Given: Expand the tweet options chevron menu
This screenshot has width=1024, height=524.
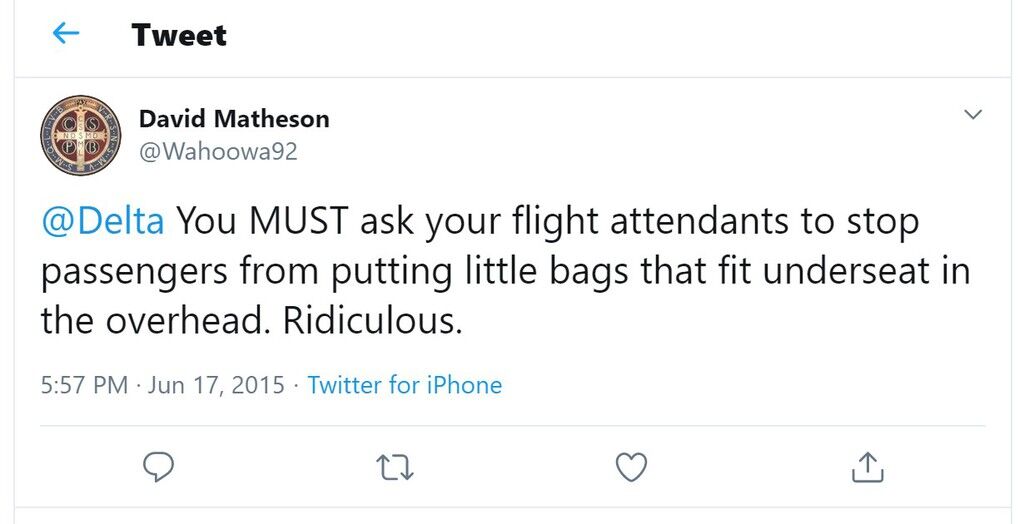Looking at the screenshot, I should coord(973,114).
